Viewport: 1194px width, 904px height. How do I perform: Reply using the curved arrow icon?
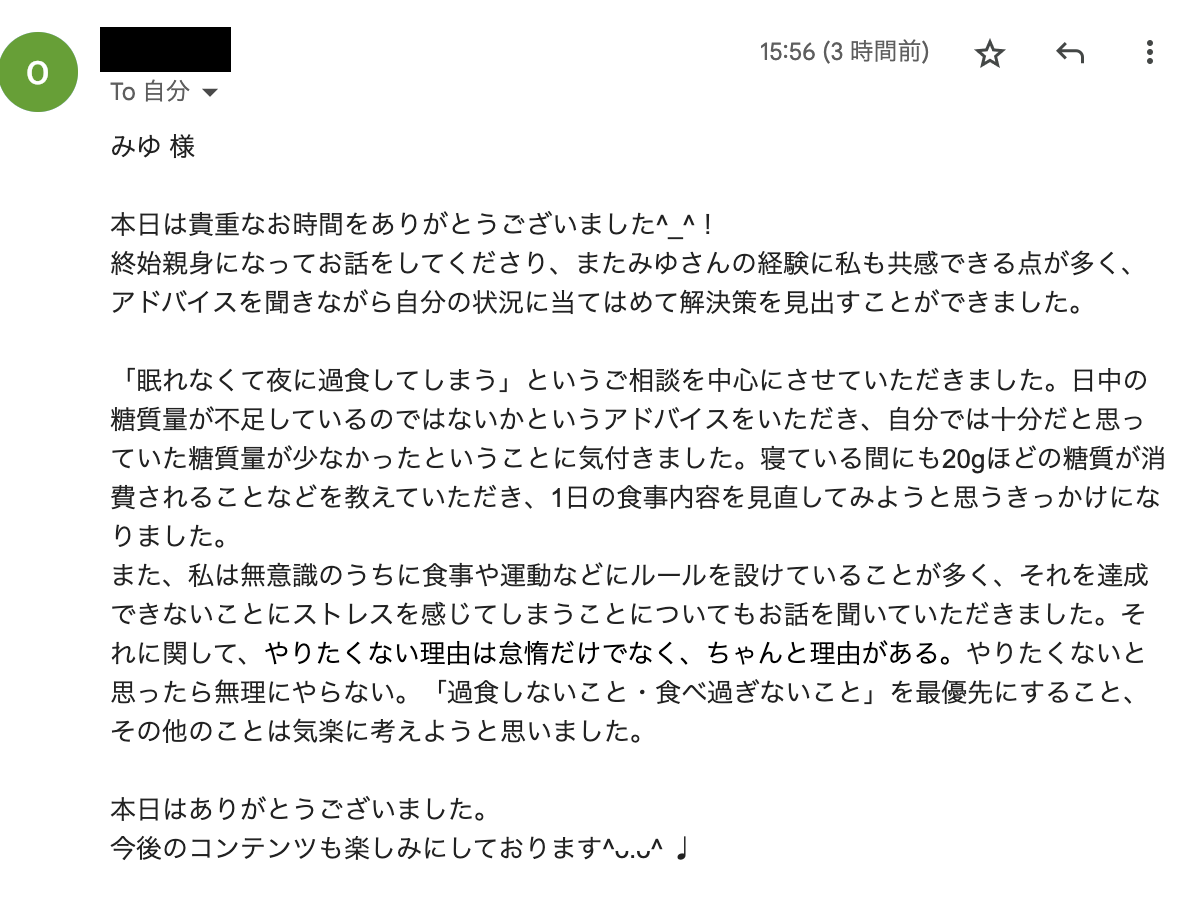(x=1069, y=53)
